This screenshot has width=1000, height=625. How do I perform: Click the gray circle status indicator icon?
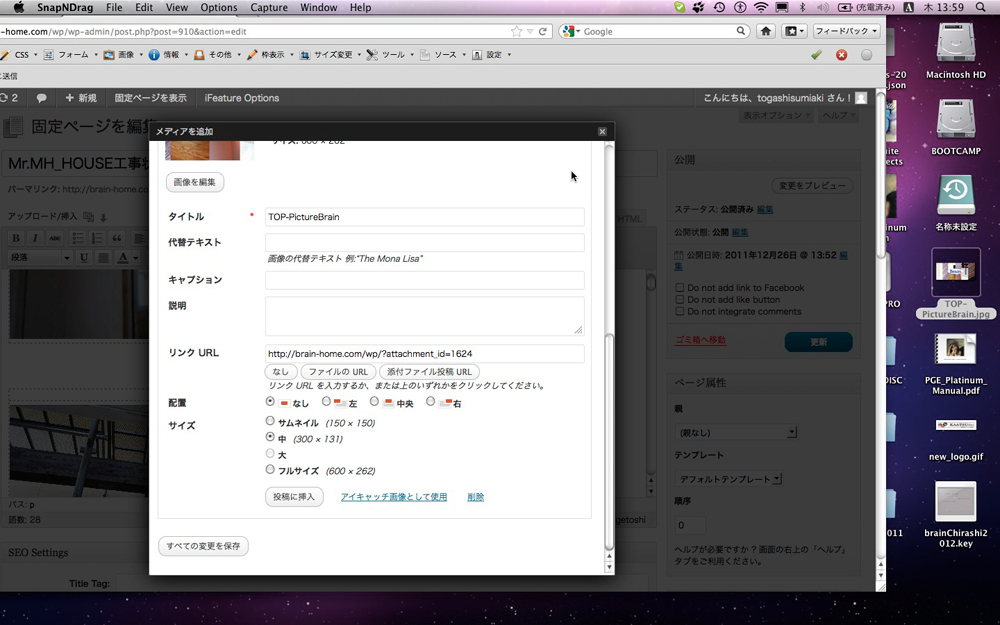point(866,55)
